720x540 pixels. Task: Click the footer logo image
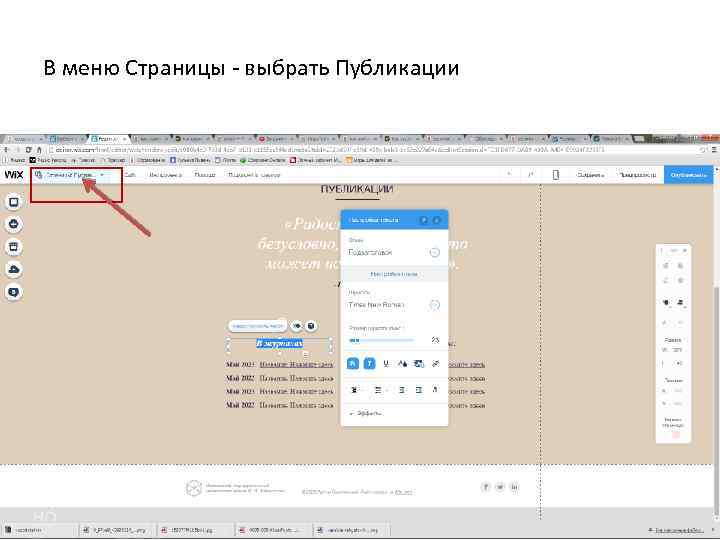point(194,488)
